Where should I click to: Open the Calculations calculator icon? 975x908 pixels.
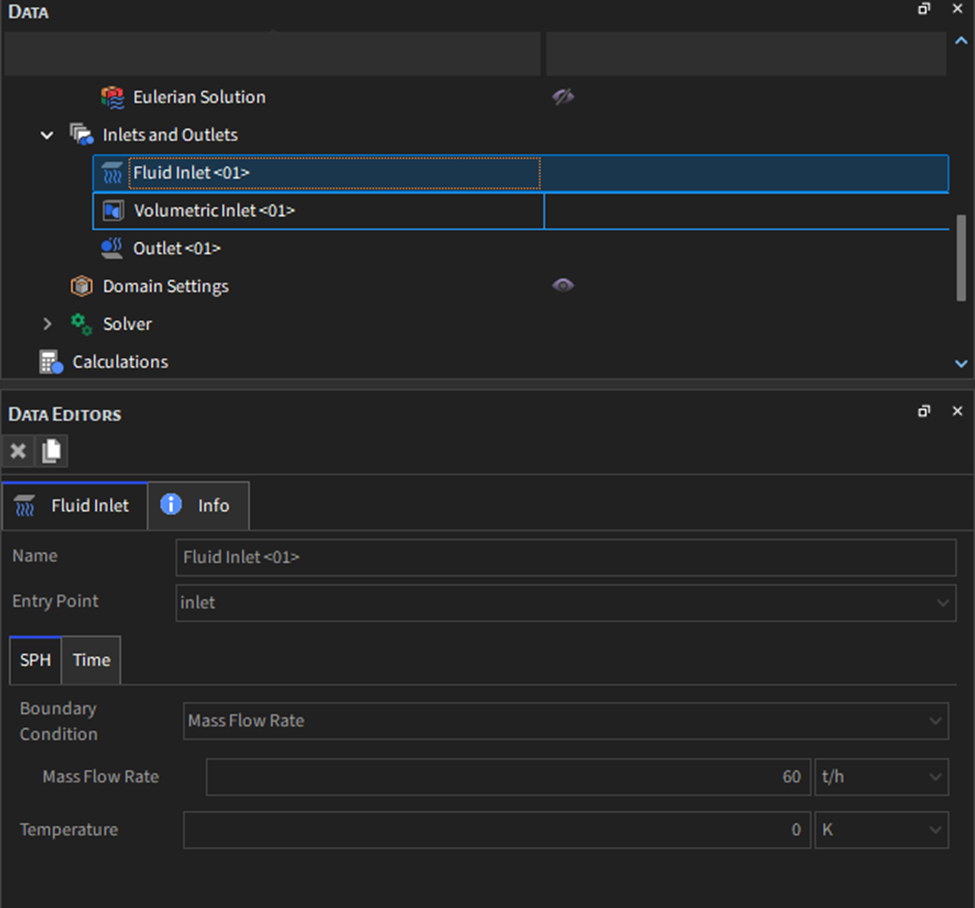50,362
